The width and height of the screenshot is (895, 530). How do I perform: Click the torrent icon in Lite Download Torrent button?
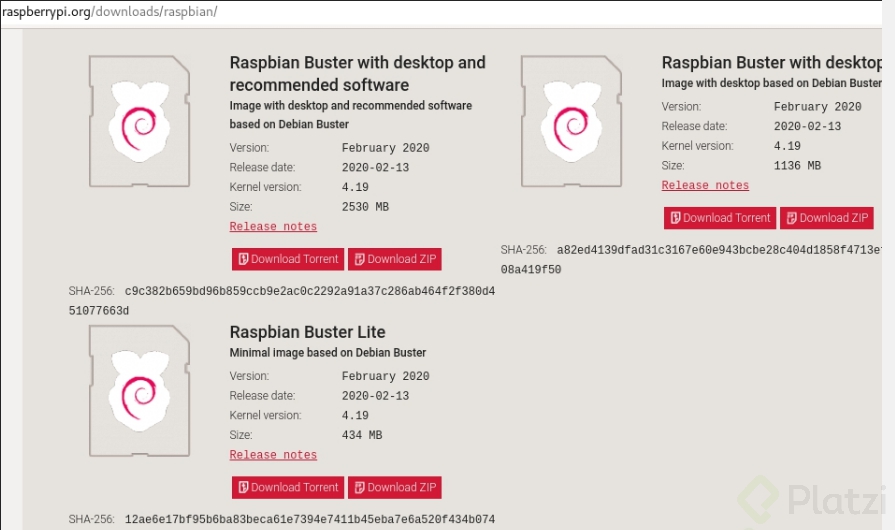(243, 487)
